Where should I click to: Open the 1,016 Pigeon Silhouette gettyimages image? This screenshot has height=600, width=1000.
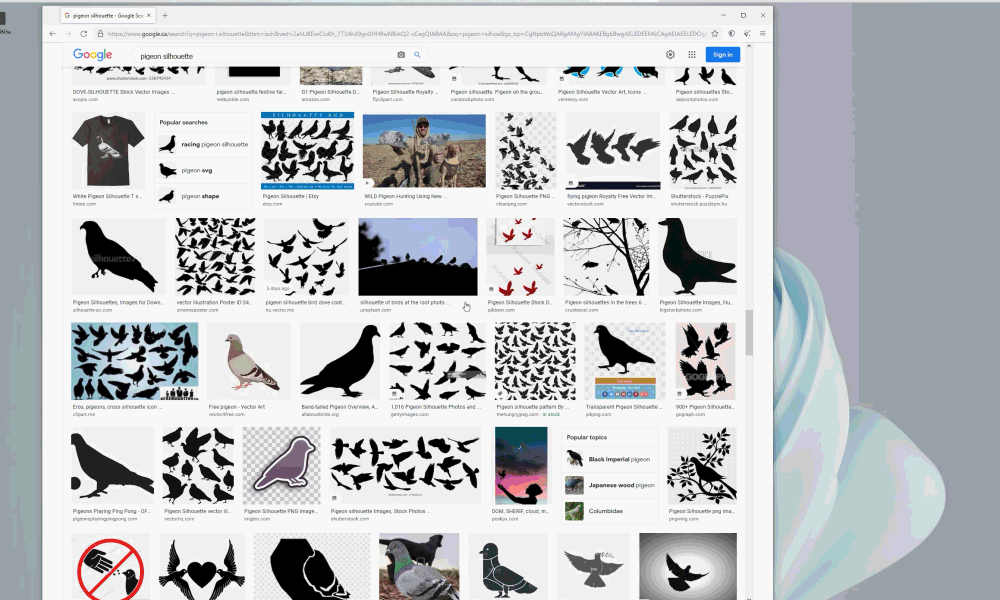click(438, 362)
